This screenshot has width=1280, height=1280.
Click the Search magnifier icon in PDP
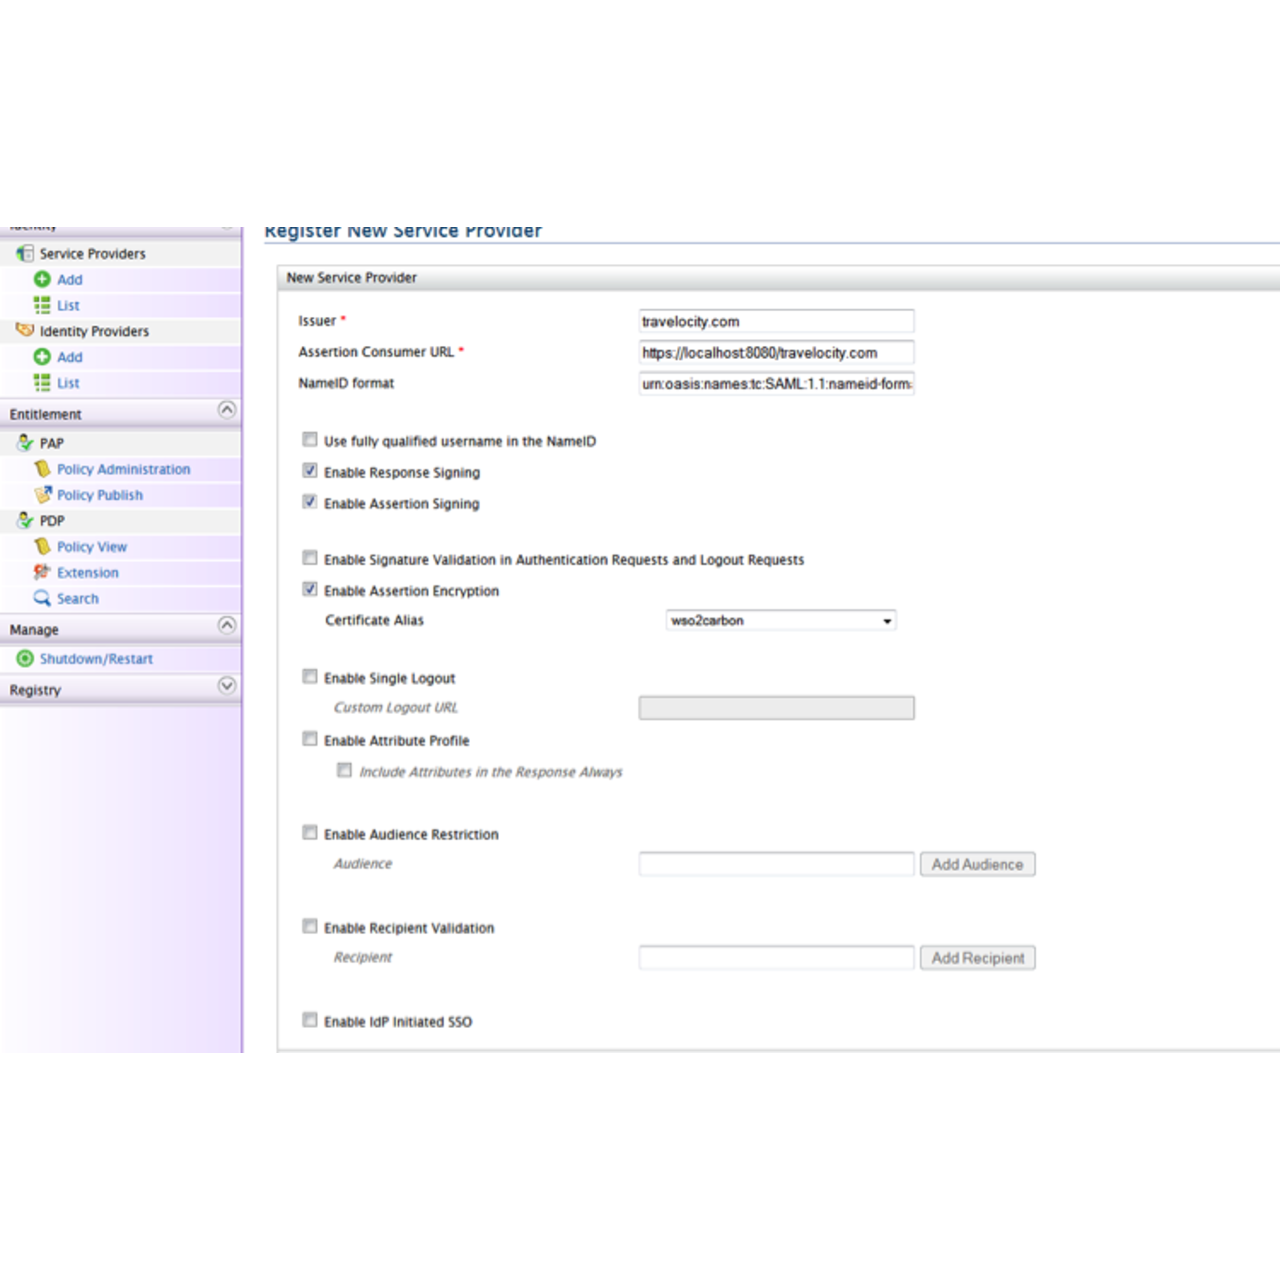[x=42, y=598]
